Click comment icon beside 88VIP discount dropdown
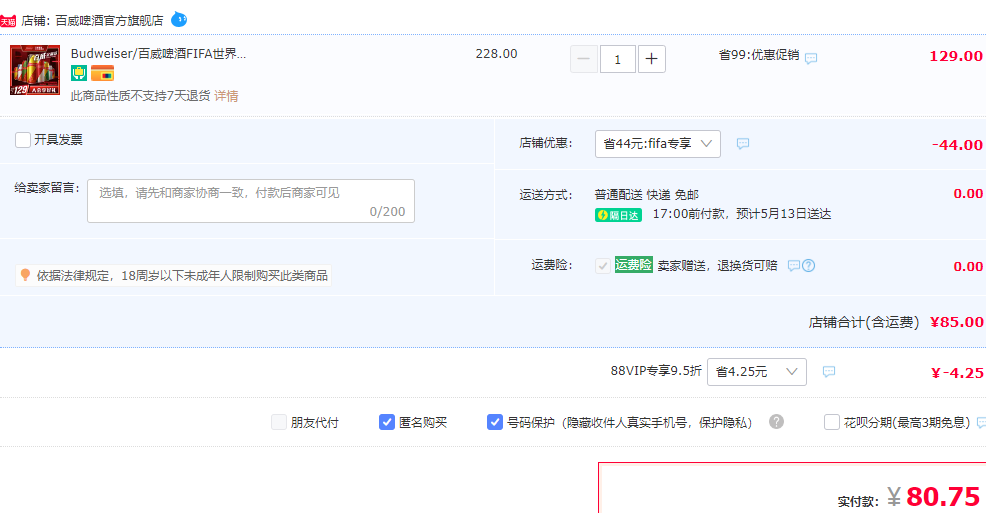Image resolution: width=986 pixels, height=513 pixels. click(x=829, y=372)
